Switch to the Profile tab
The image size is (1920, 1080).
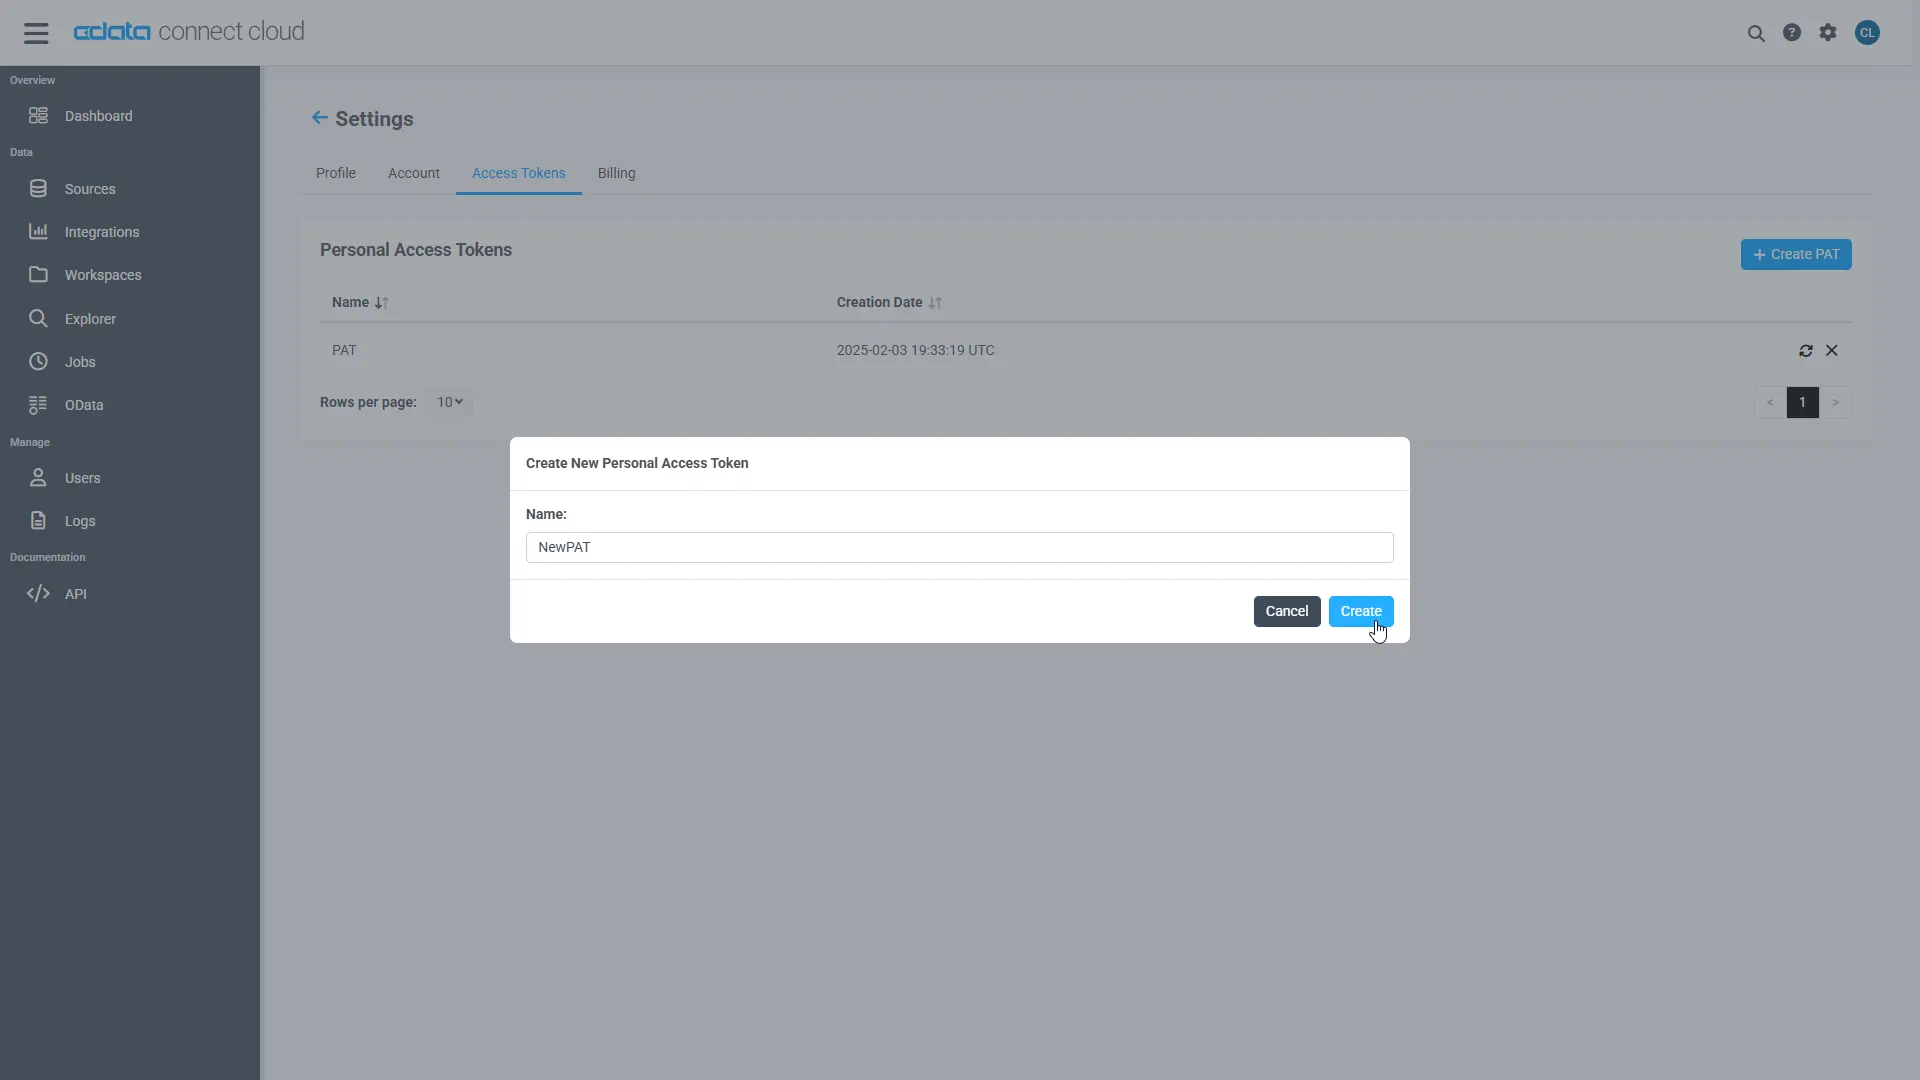point(336,173)
